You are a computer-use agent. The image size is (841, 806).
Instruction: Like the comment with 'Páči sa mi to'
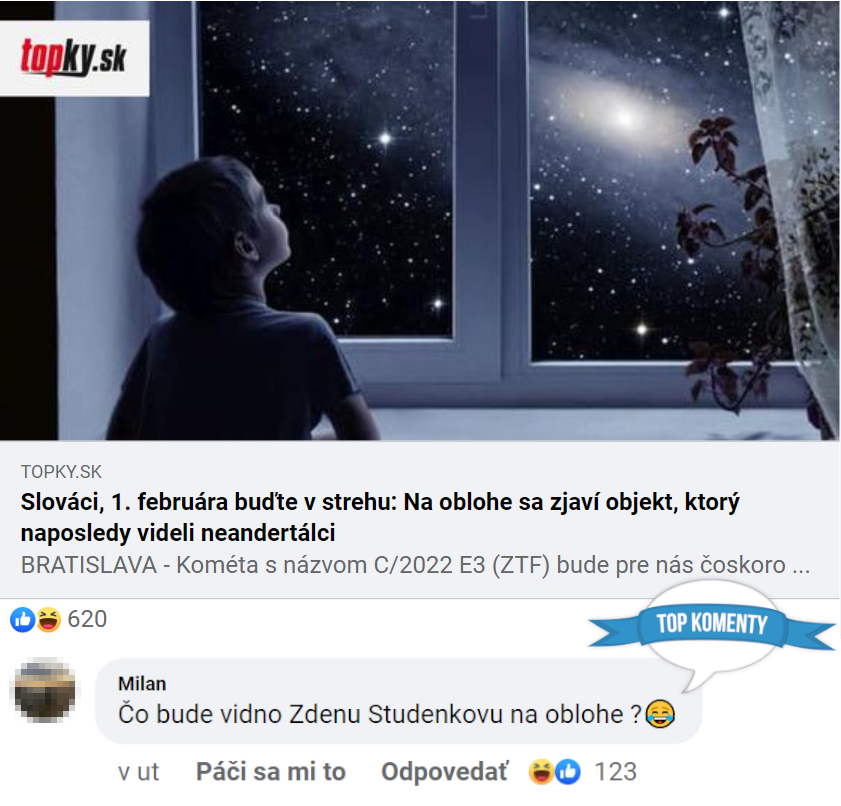point(271,772)
